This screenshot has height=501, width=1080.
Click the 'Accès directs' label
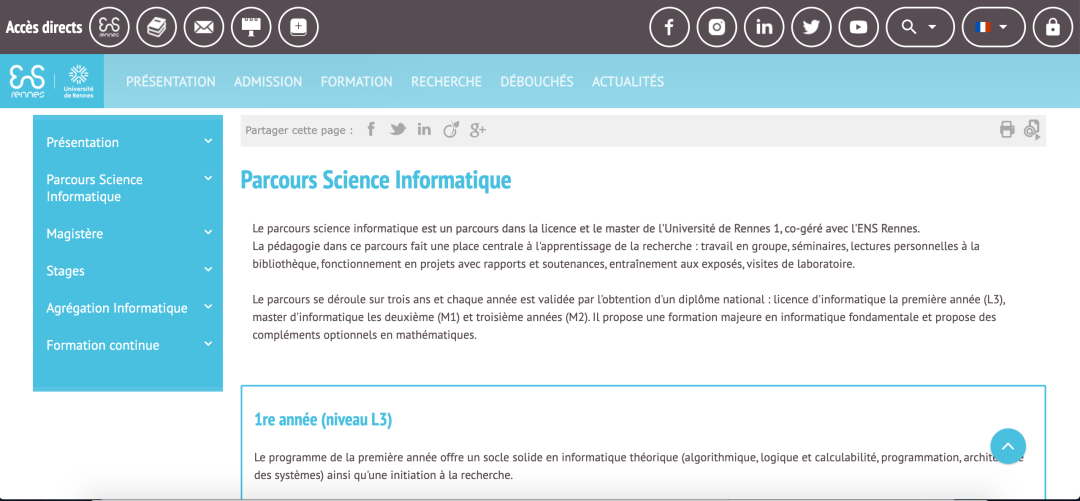pos(44,28)
